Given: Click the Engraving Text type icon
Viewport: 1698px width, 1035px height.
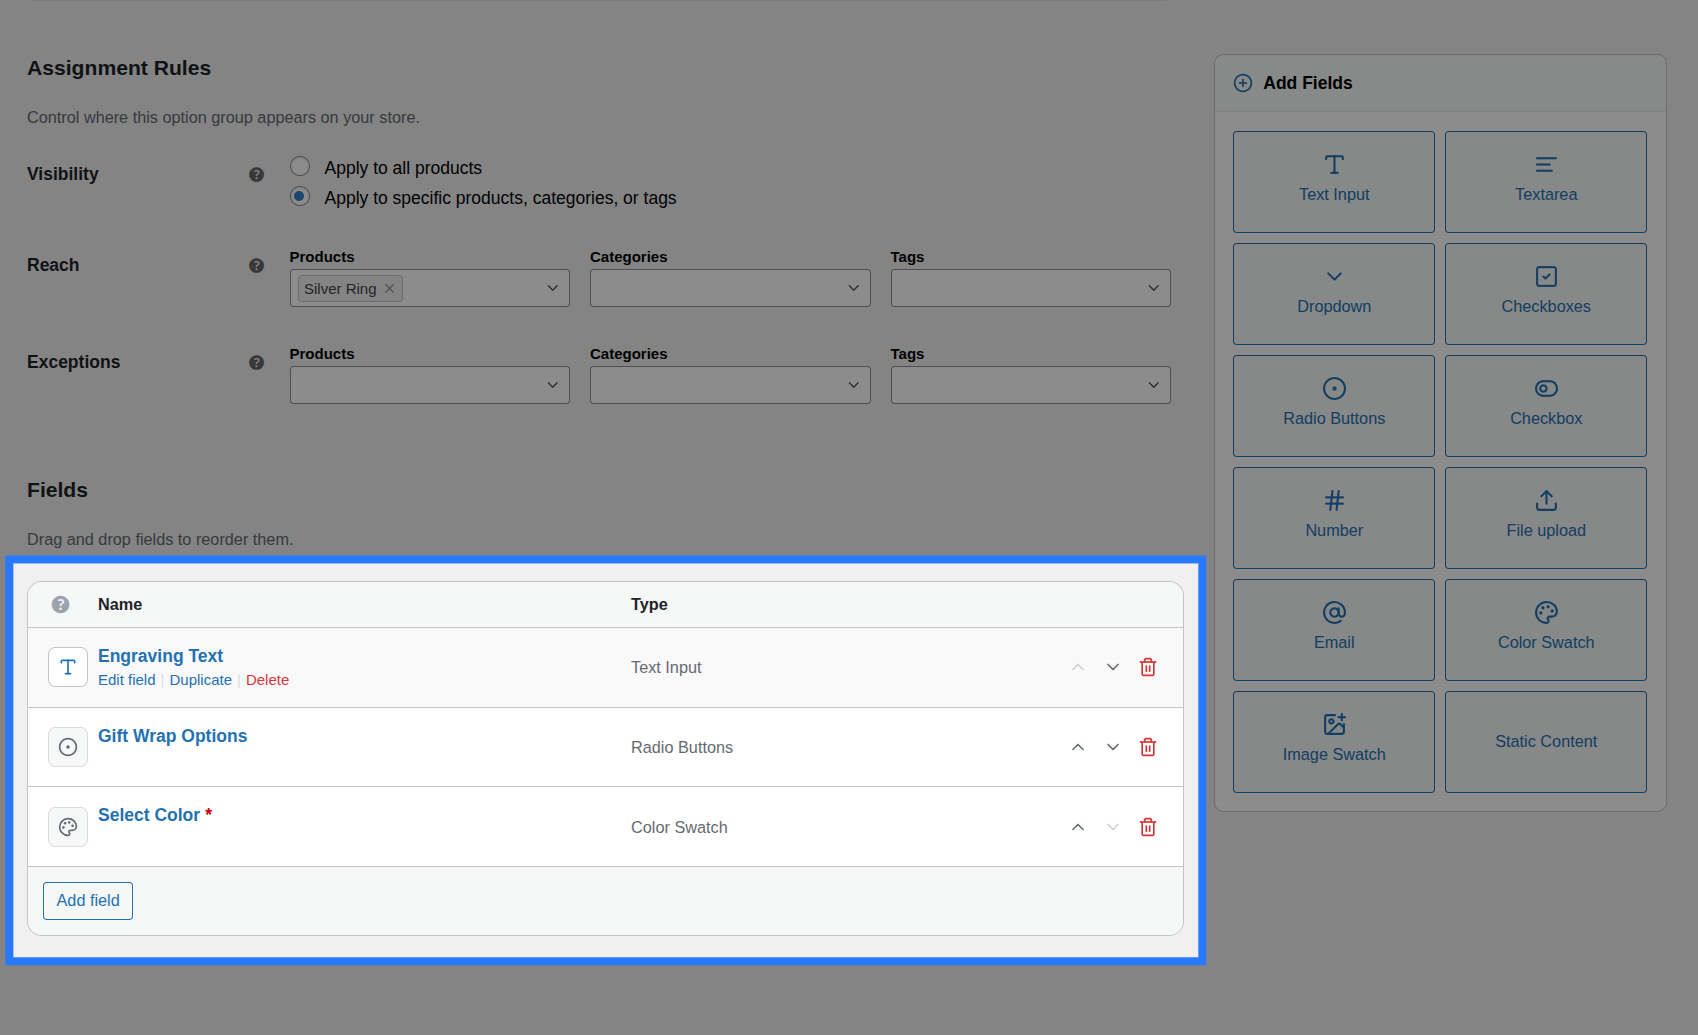Looking at the screenshot, I should click(x=68, y=667).
